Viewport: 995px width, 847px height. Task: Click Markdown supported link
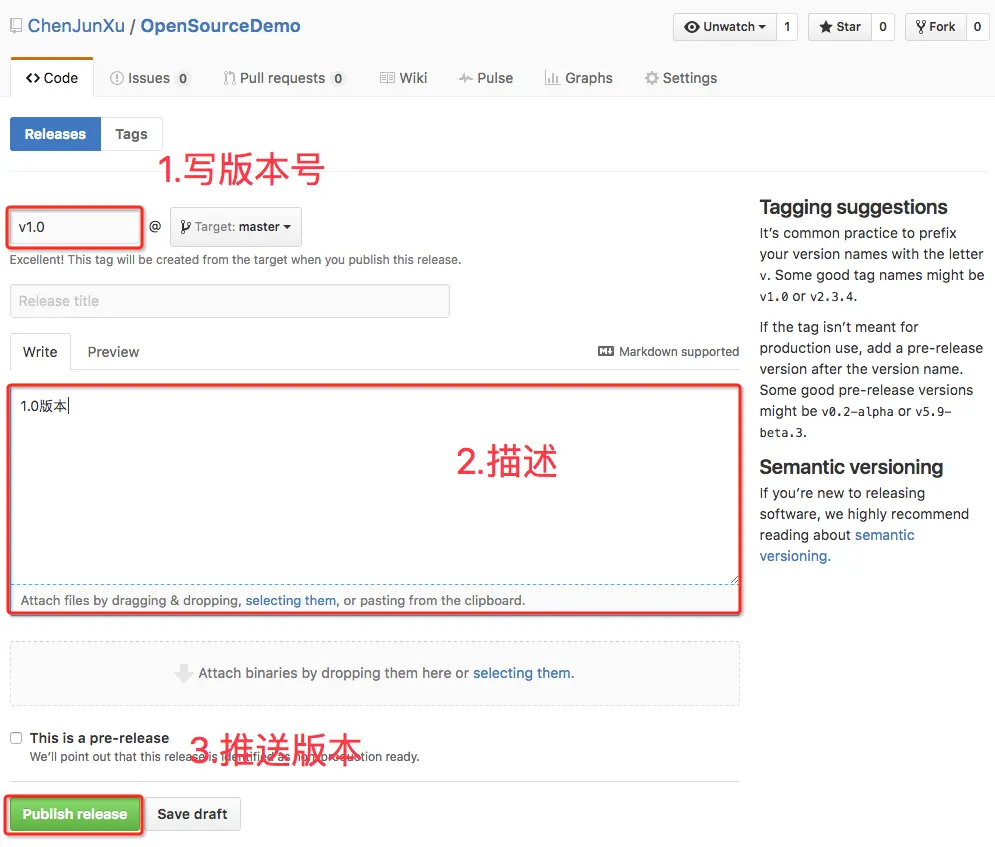pos(668,351)
